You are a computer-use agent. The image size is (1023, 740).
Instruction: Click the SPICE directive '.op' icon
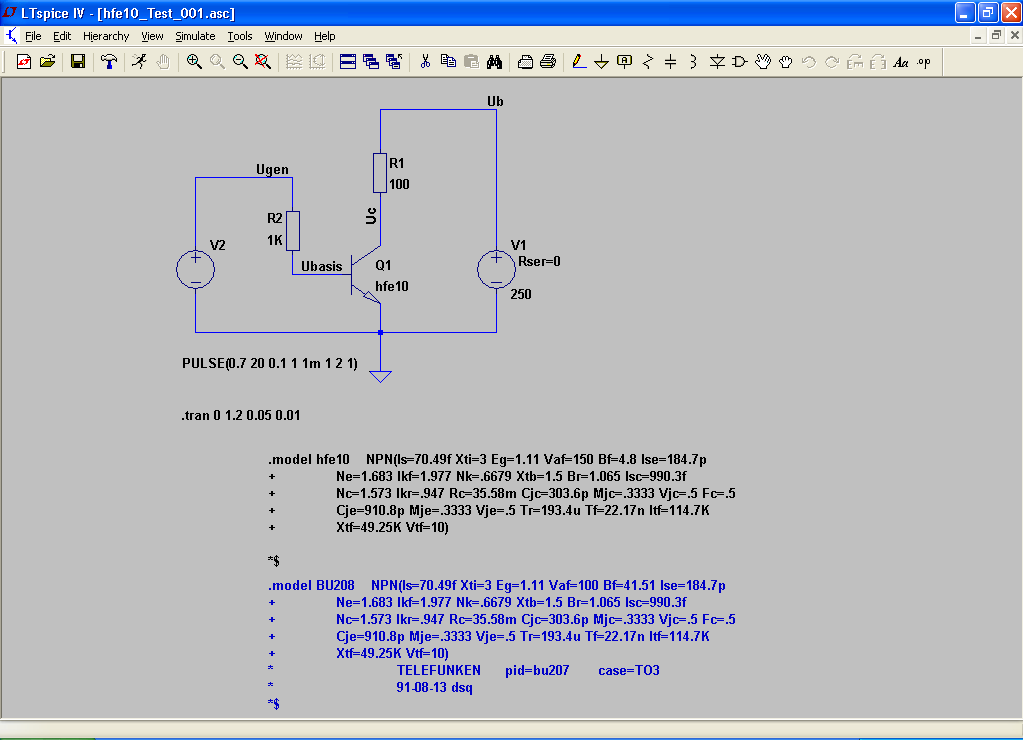point(924,62)
